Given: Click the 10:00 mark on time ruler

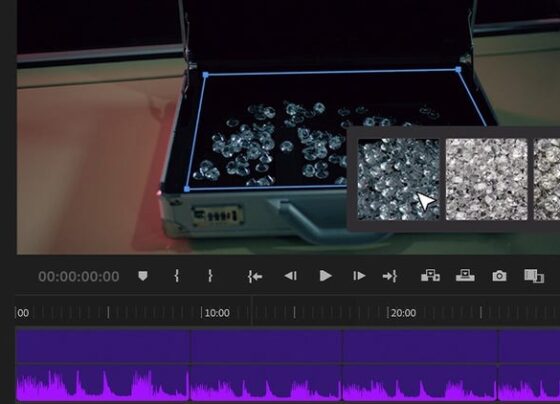Looking at the screenshot, I should coord(217,313).
